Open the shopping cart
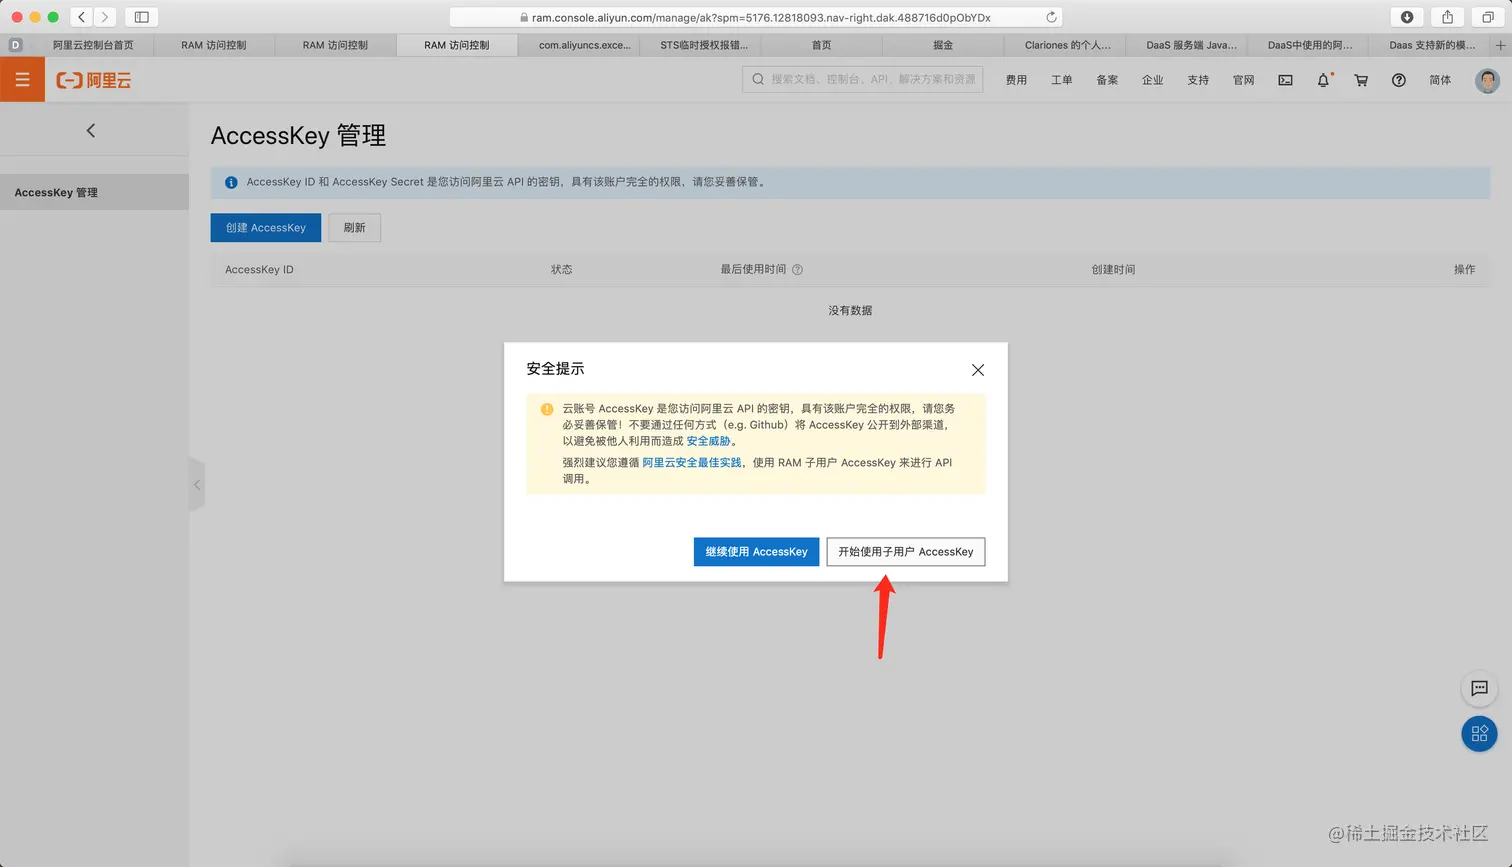Image resolution: width=1512 pixels, height=867 pixels. pyautogui.click(x=1361, y=80)
